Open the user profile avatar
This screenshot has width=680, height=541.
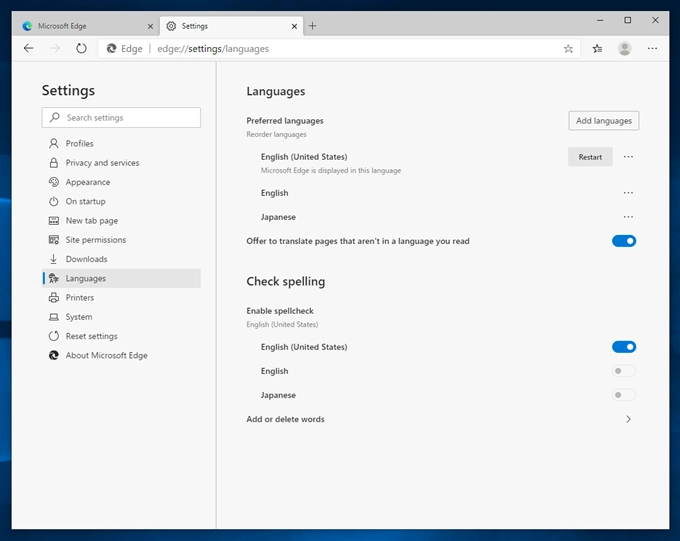pos(624,49)
